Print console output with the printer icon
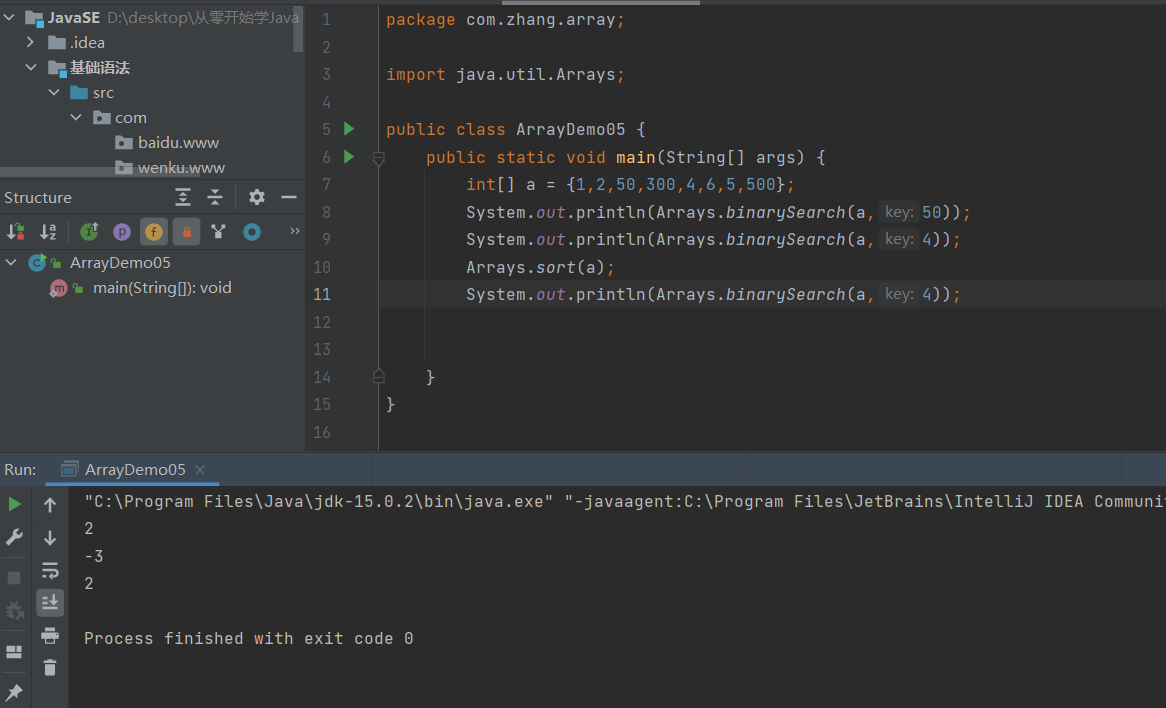 [50, 635]
